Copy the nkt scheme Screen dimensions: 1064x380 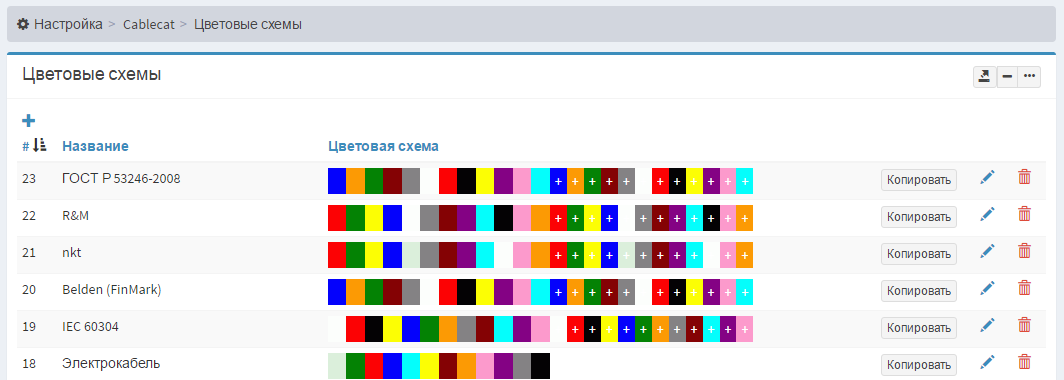[919, 254]
